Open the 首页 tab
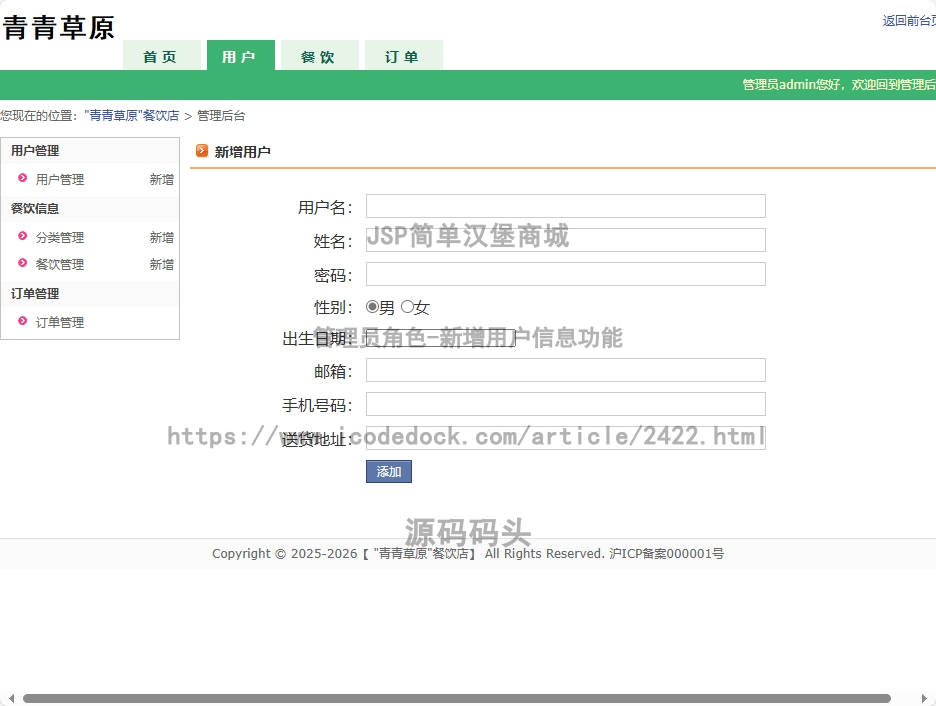This screenshot has height=706, width=936. (x=161, y=56)
